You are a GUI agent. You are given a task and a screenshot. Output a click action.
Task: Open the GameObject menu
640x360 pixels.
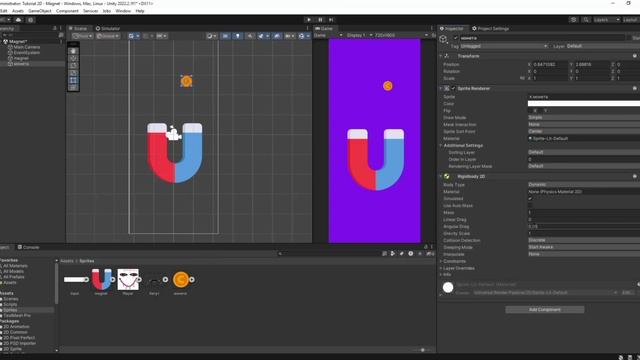pos(40,11)
